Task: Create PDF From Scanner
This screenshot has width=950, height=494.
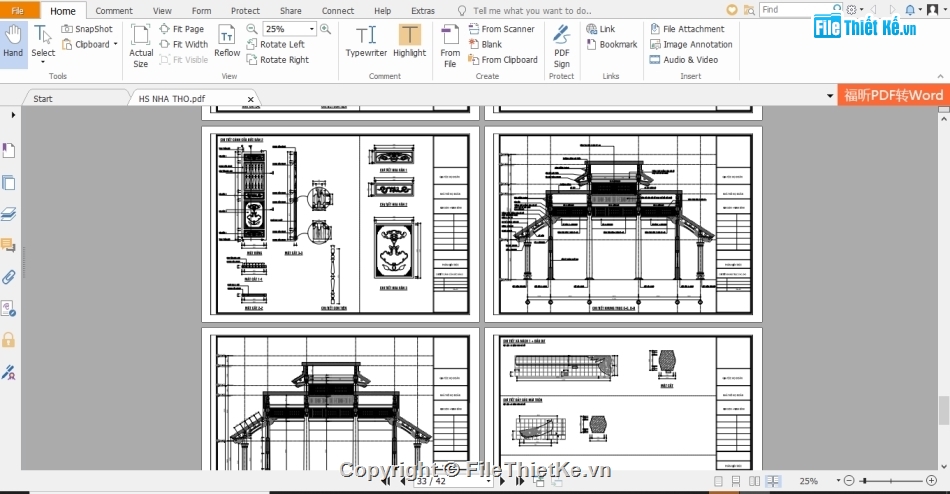Action: [x=502, y=28]
